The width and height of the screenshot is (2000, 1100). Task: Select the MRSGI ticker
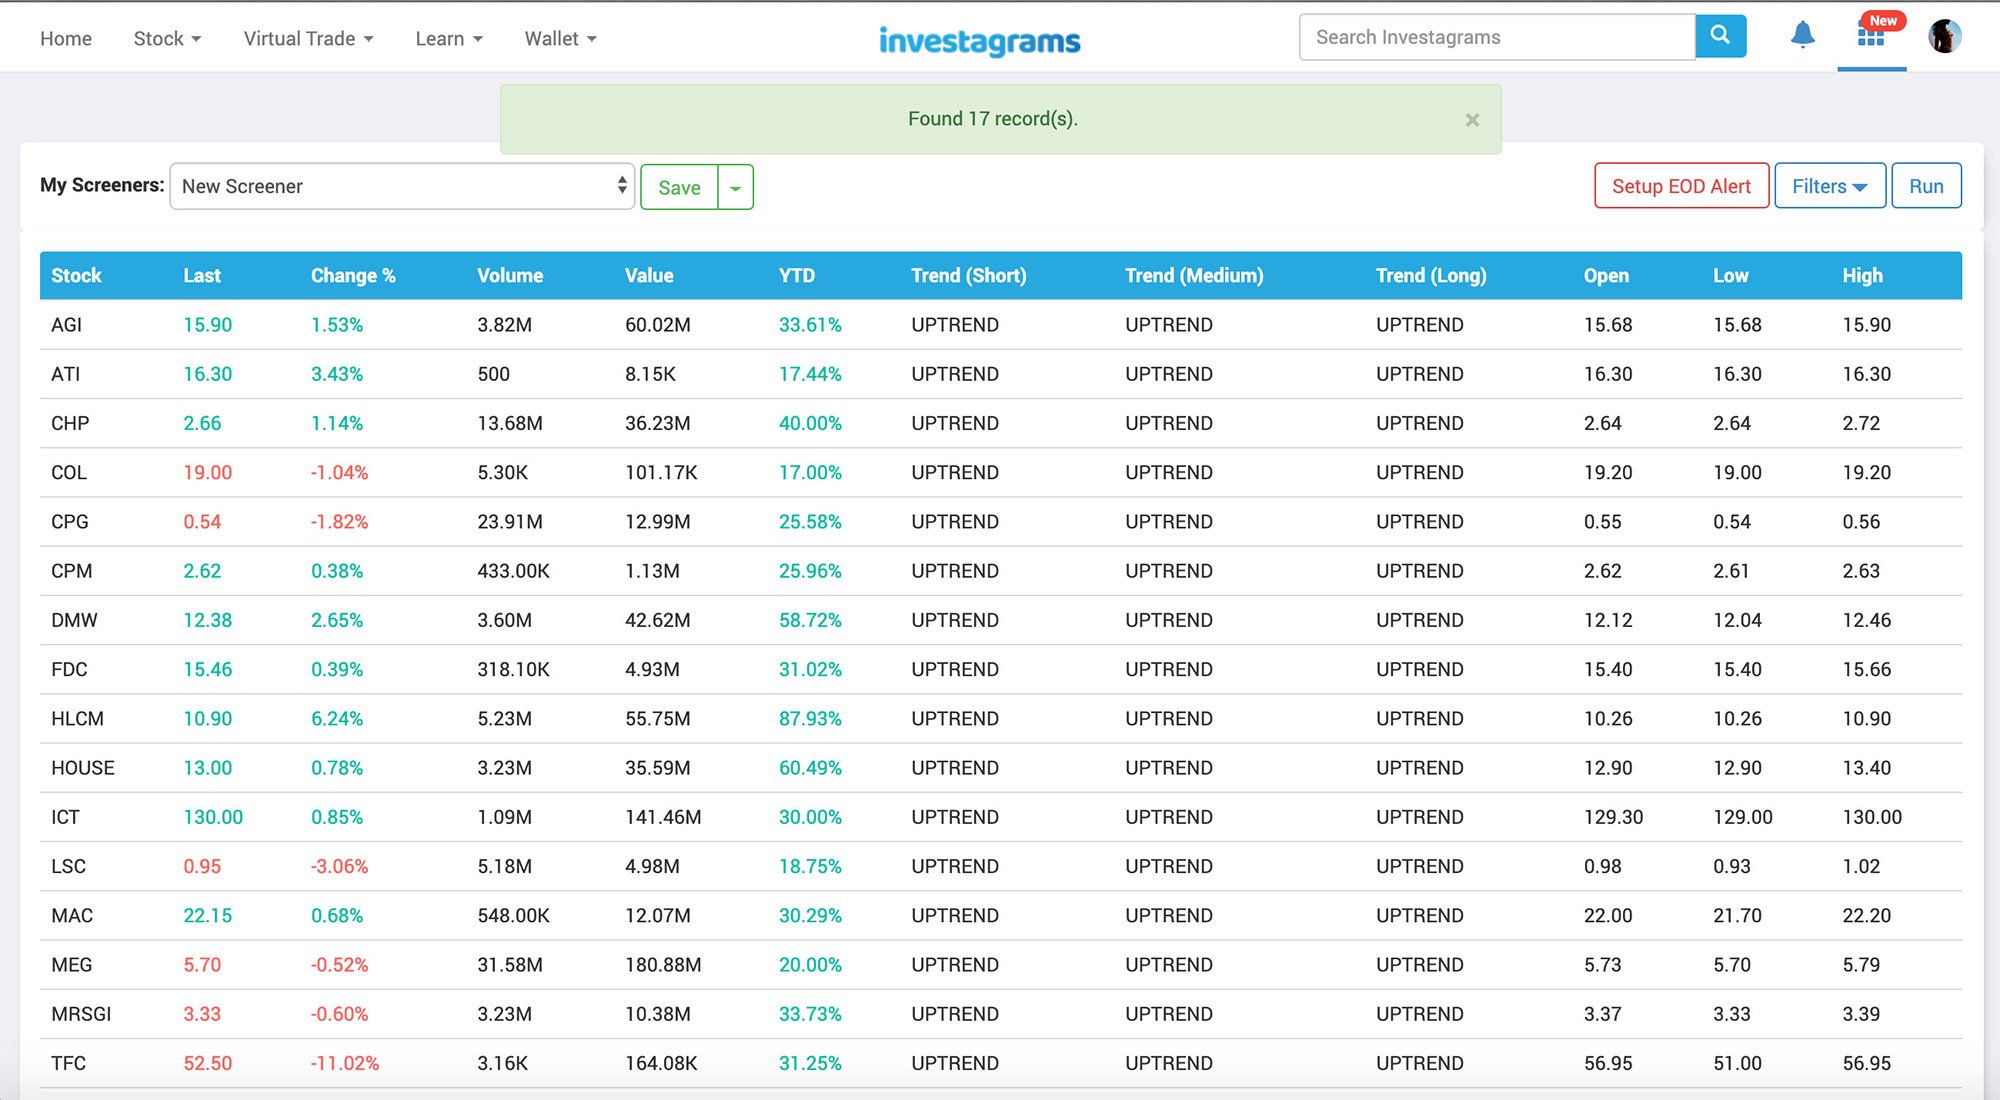pyautogui.click(x=81, y=1014)
